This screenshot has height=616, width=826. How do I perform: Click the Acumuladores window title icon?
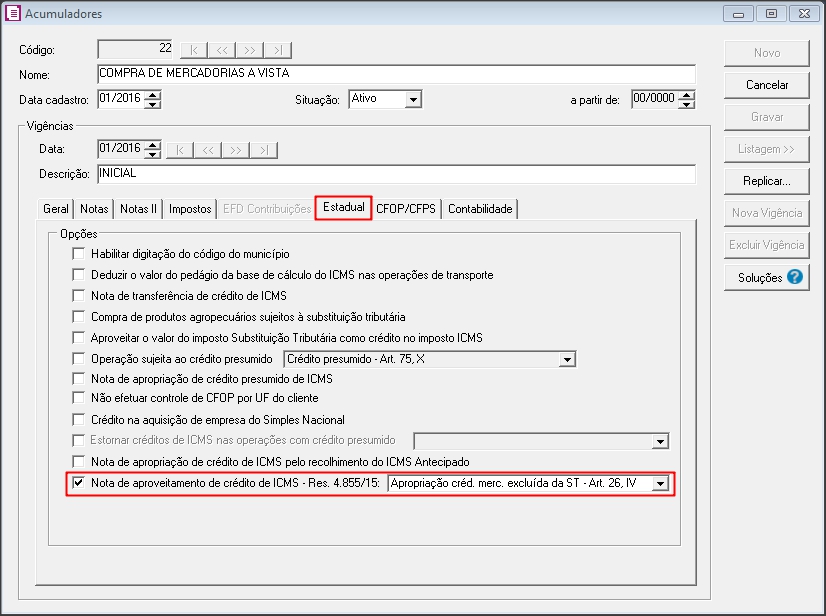click(x=13, y=14)
